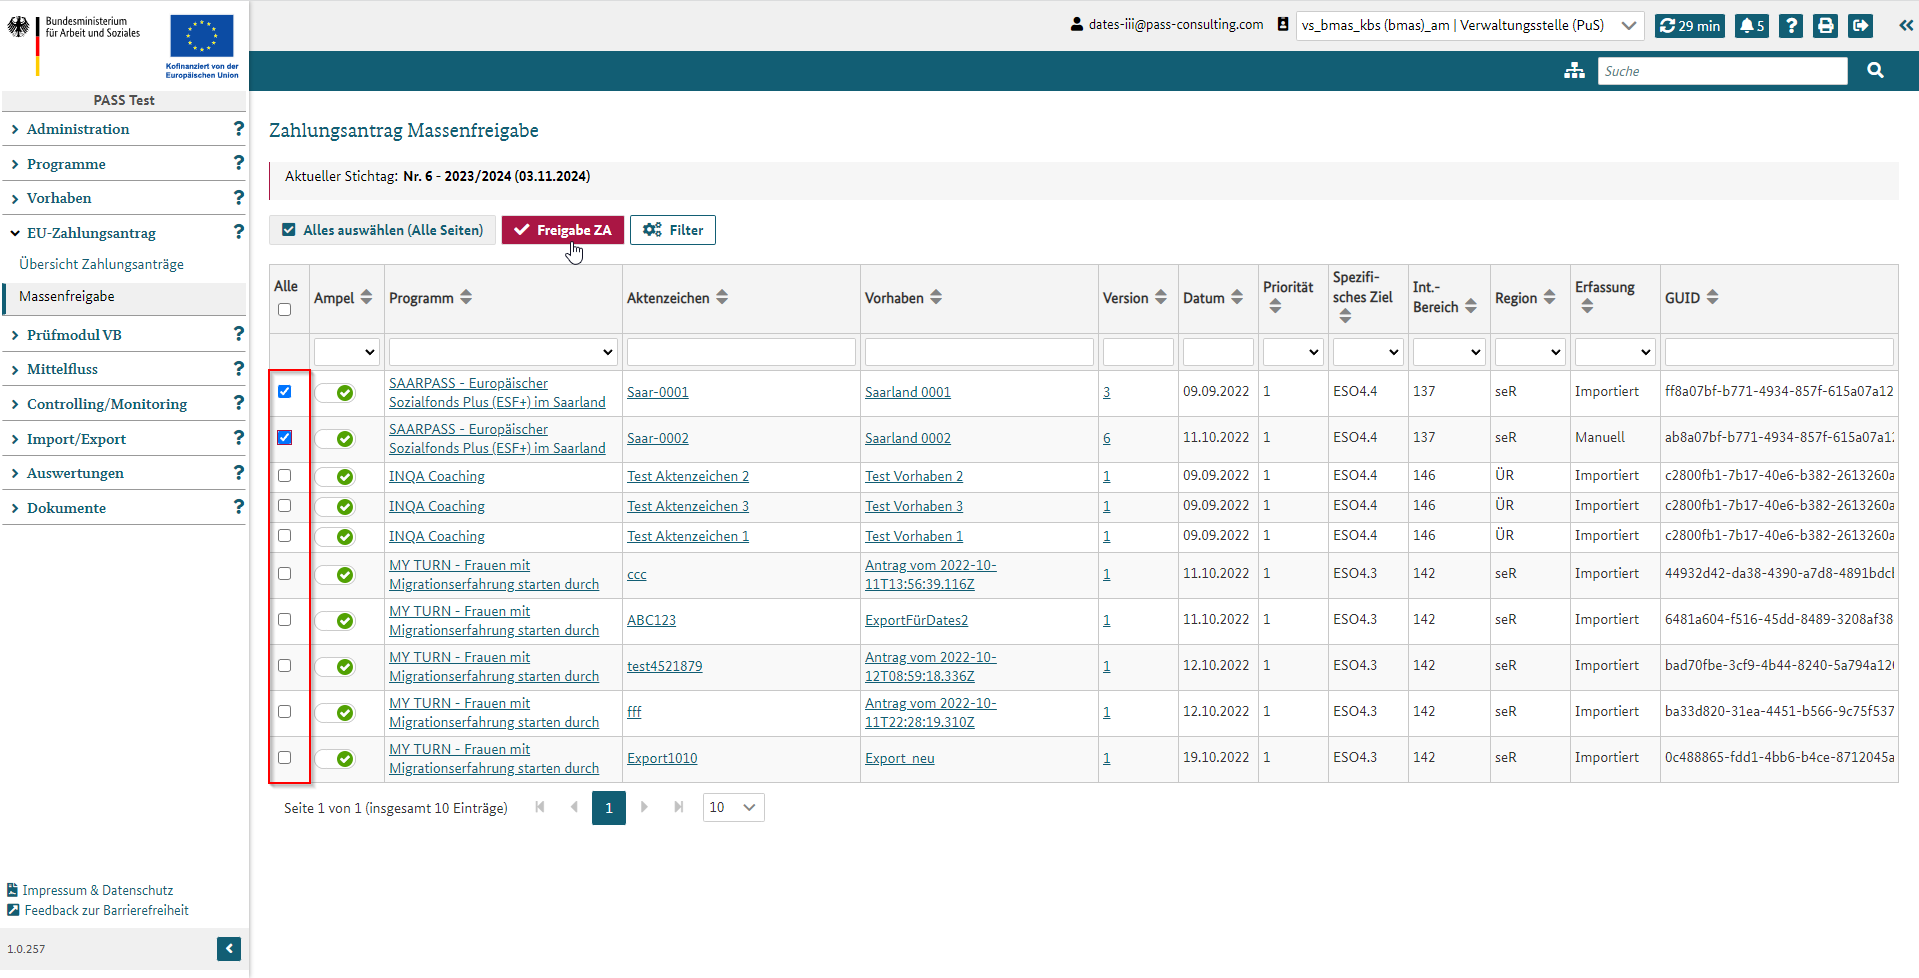Collapse header with double chevron icon

pyautogui.click(x=1906, y=26)
